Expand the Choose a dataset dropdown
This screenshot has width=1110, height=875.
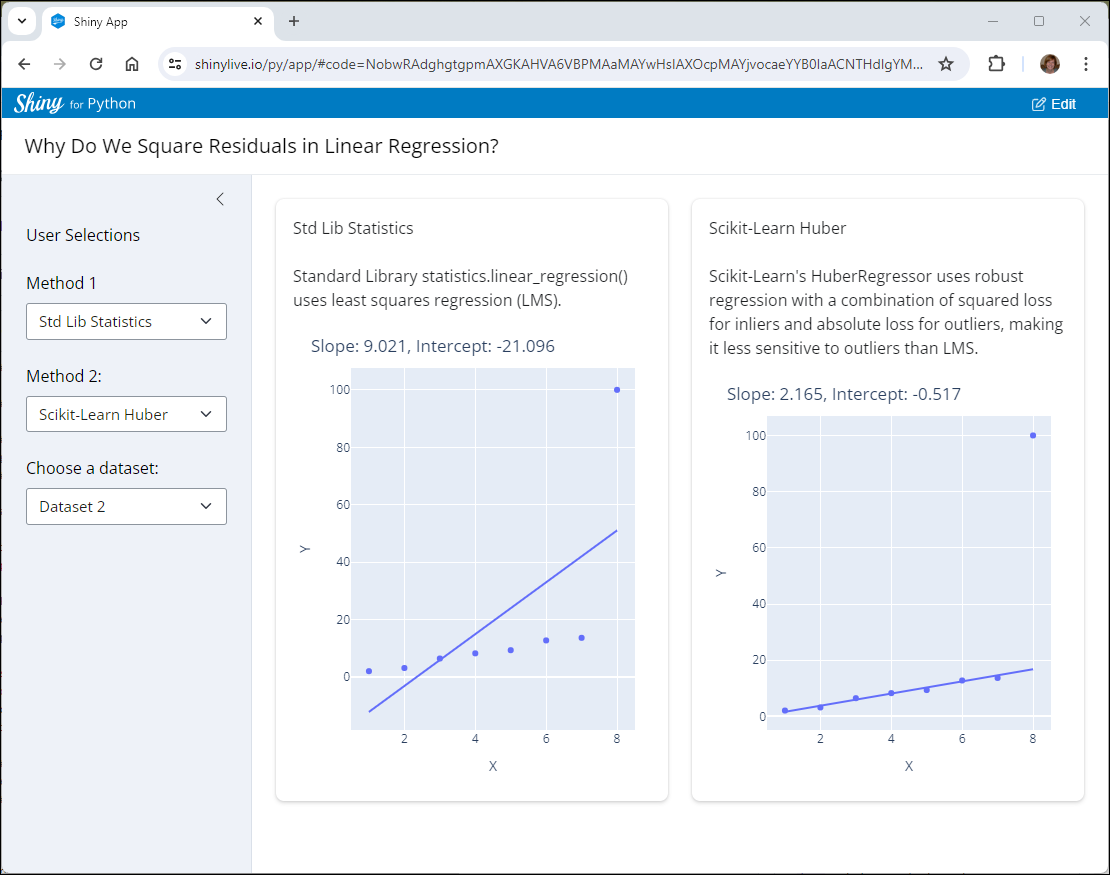tap(126, 506)
